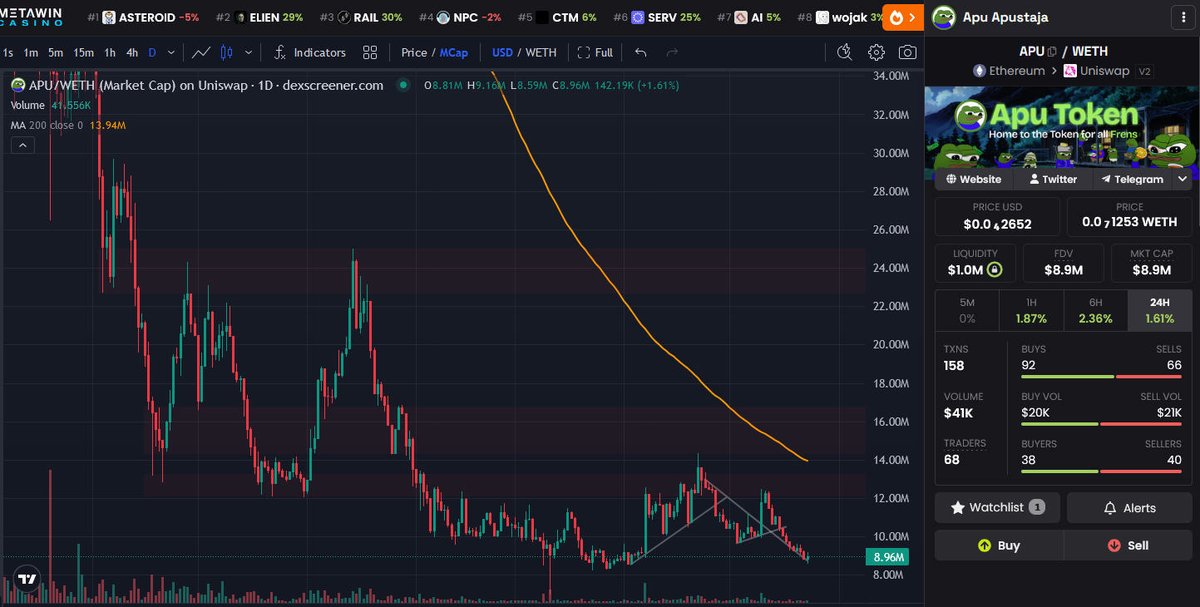Collapse the indicator legend chevron

point(22,145)
